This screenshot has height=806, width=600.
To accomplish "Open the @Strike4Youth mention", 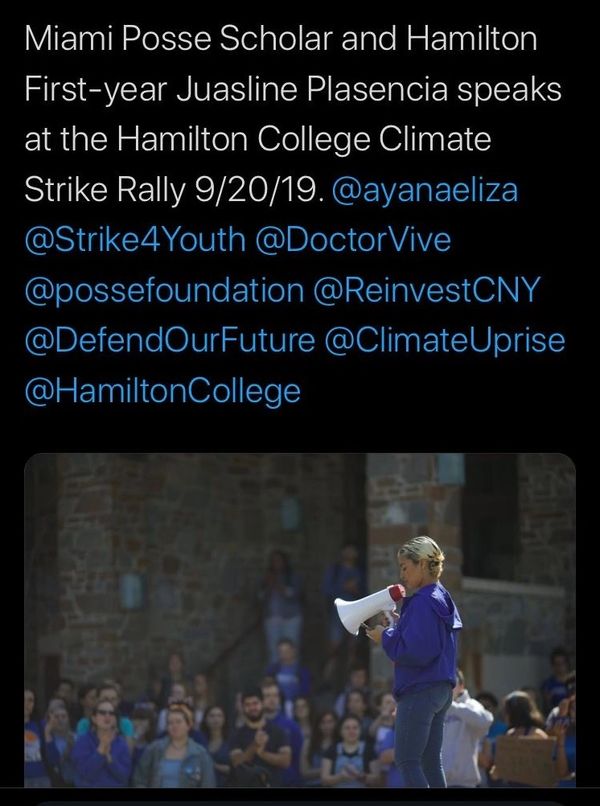I will [x=135, y=240].
